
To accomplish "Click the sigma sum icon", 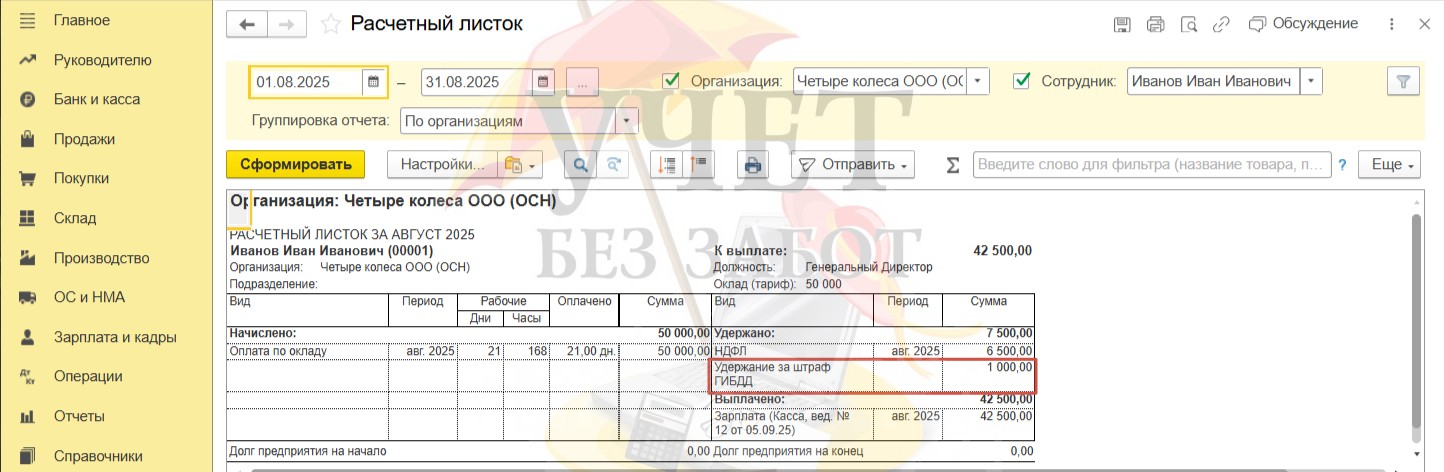I will pyautogui.click(x=953, y=165).
